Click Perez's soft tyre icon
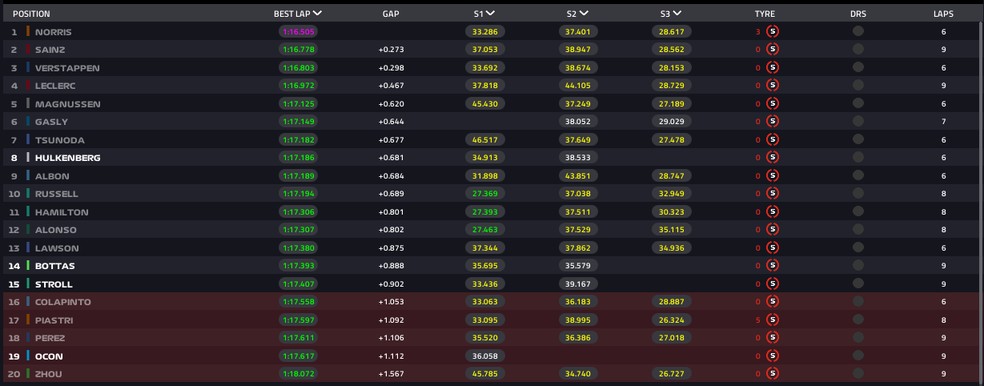984x386 pixels. point(773,338)
